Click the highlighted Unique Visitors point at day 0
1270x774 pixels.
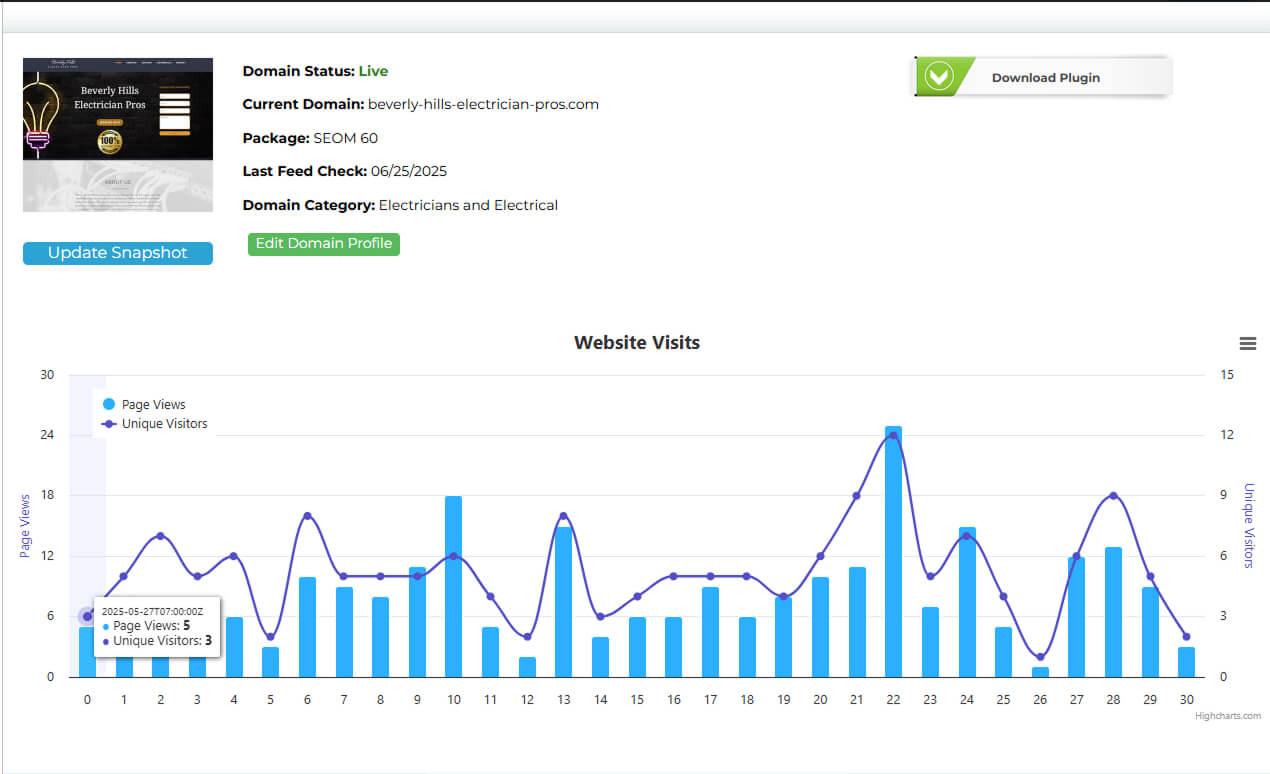click(x=87, y=616)
